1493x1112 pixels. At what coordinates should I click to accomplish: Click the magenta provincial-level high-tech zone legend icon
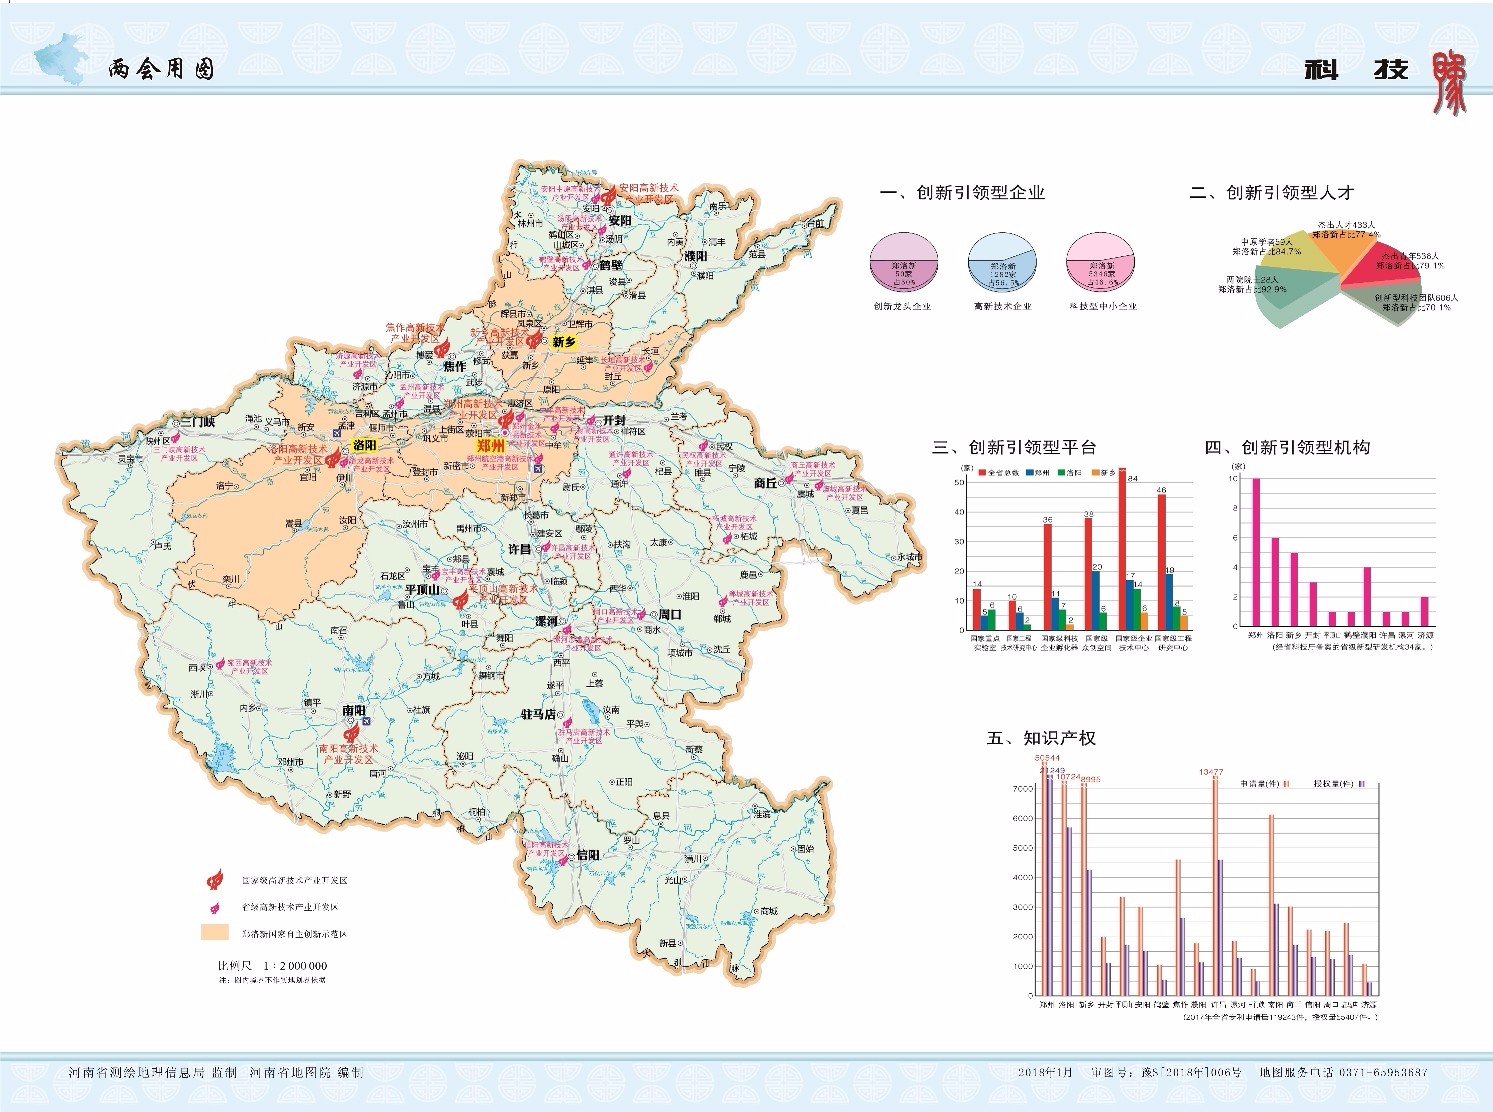[214, 907]
